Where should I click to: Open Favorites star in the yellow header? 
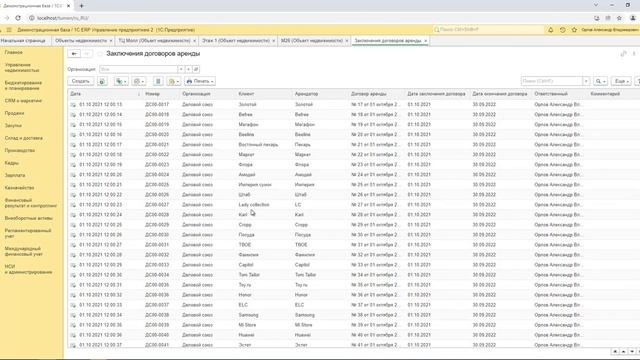coord(574,30)
